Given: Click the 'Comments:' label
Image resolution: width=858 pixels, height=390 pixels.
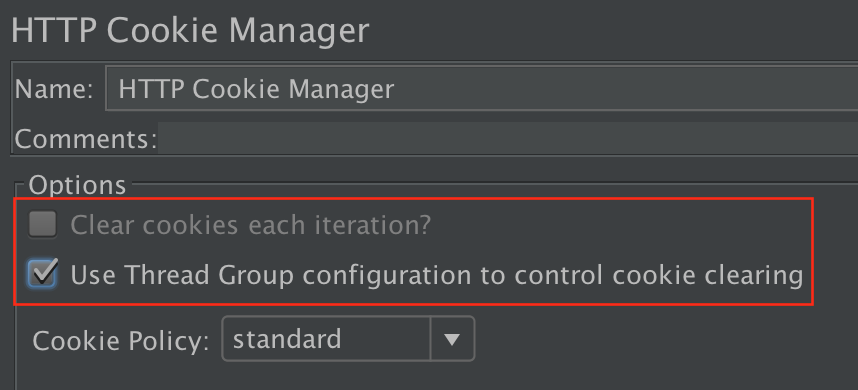Looking at the screenshot, I should pyautogui.click(x=86, y=139).
